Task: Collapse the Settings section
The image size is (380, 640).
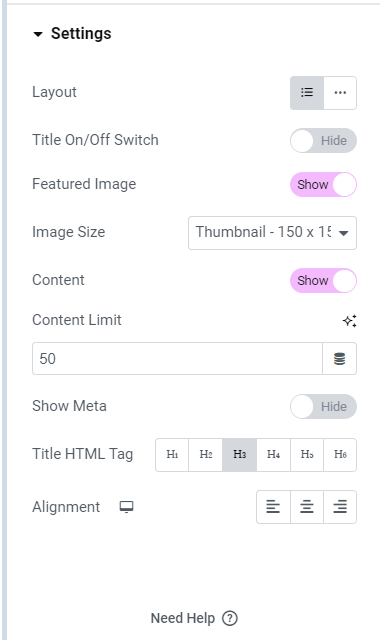Action: click(72, 33)
